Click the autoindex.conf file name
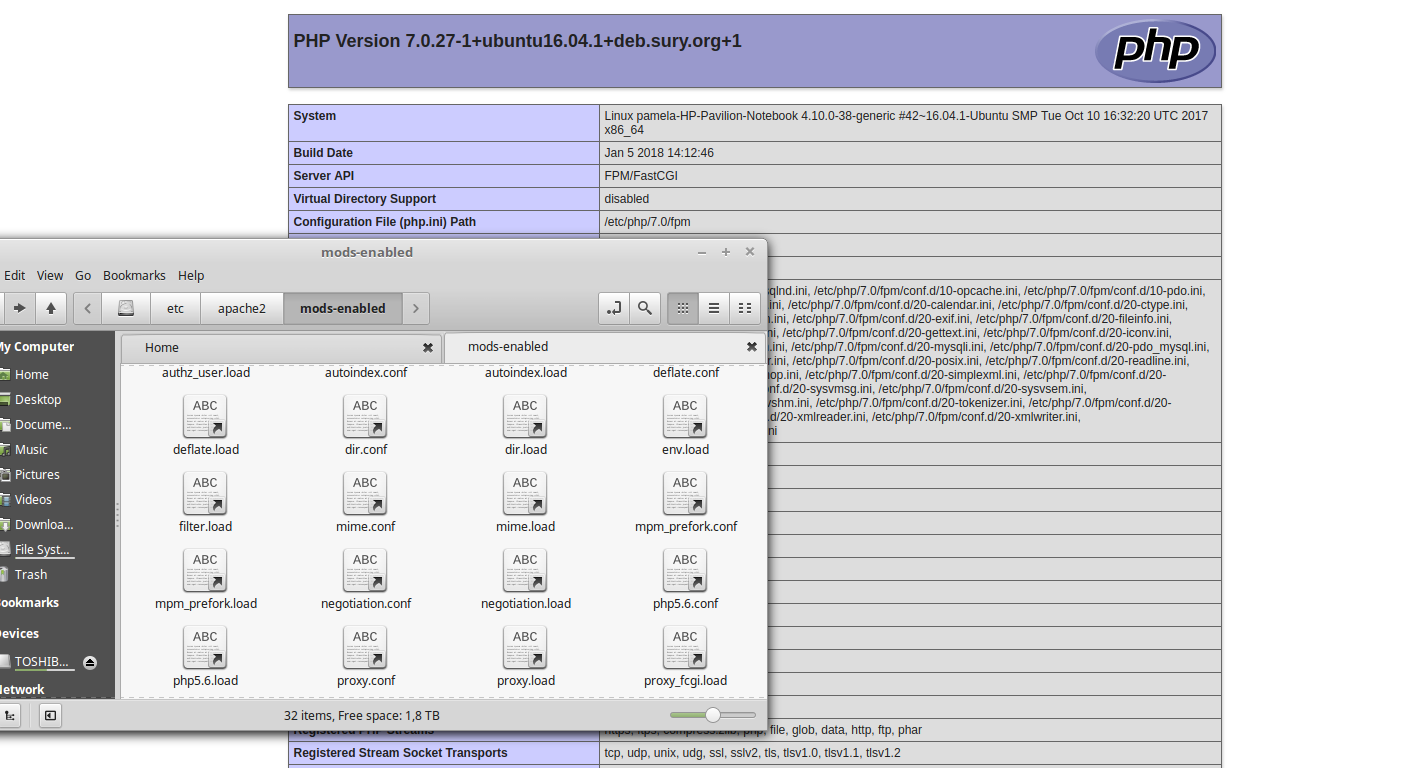 coord(366,372)
